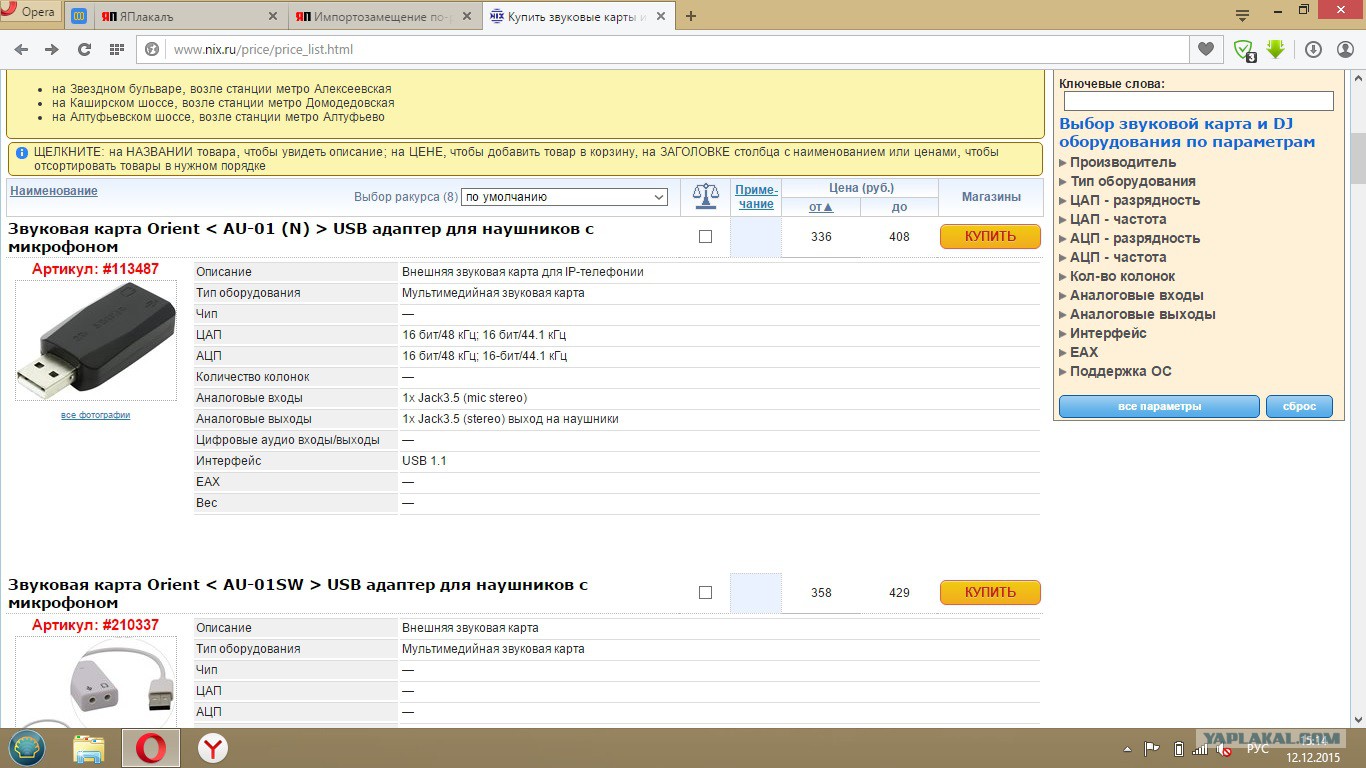This screenshot has width=1366, height=768.
Task: Open the Примечание column link
Action: click(x=756, y=197)
